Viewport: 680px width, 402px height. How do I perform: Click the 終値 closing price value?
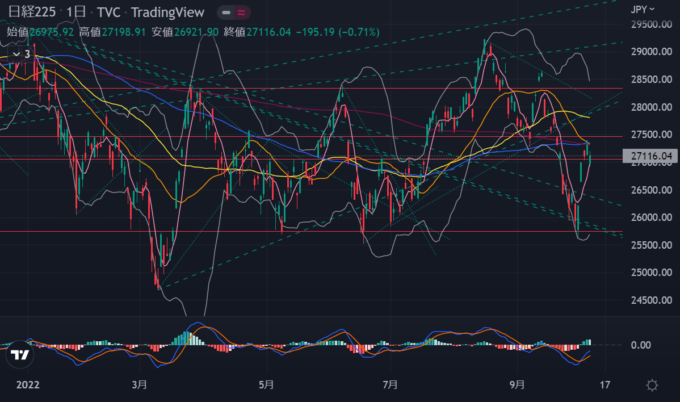click(296, 31)
